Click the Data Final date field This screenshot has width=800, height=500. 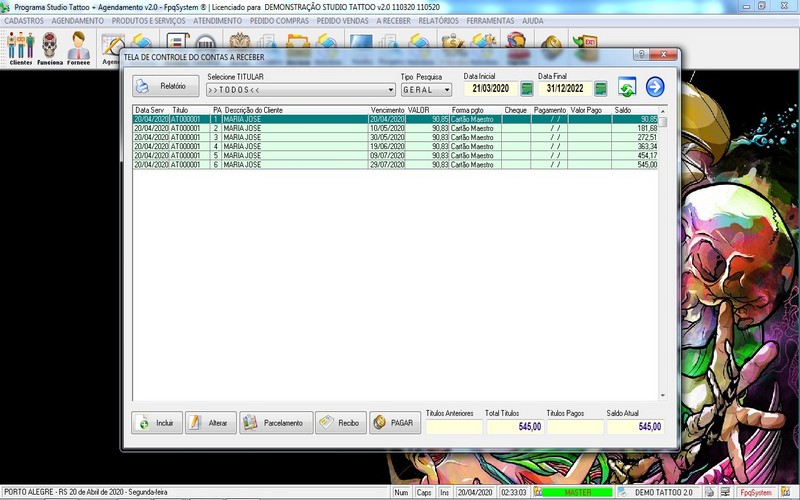[x=565, y=89]
